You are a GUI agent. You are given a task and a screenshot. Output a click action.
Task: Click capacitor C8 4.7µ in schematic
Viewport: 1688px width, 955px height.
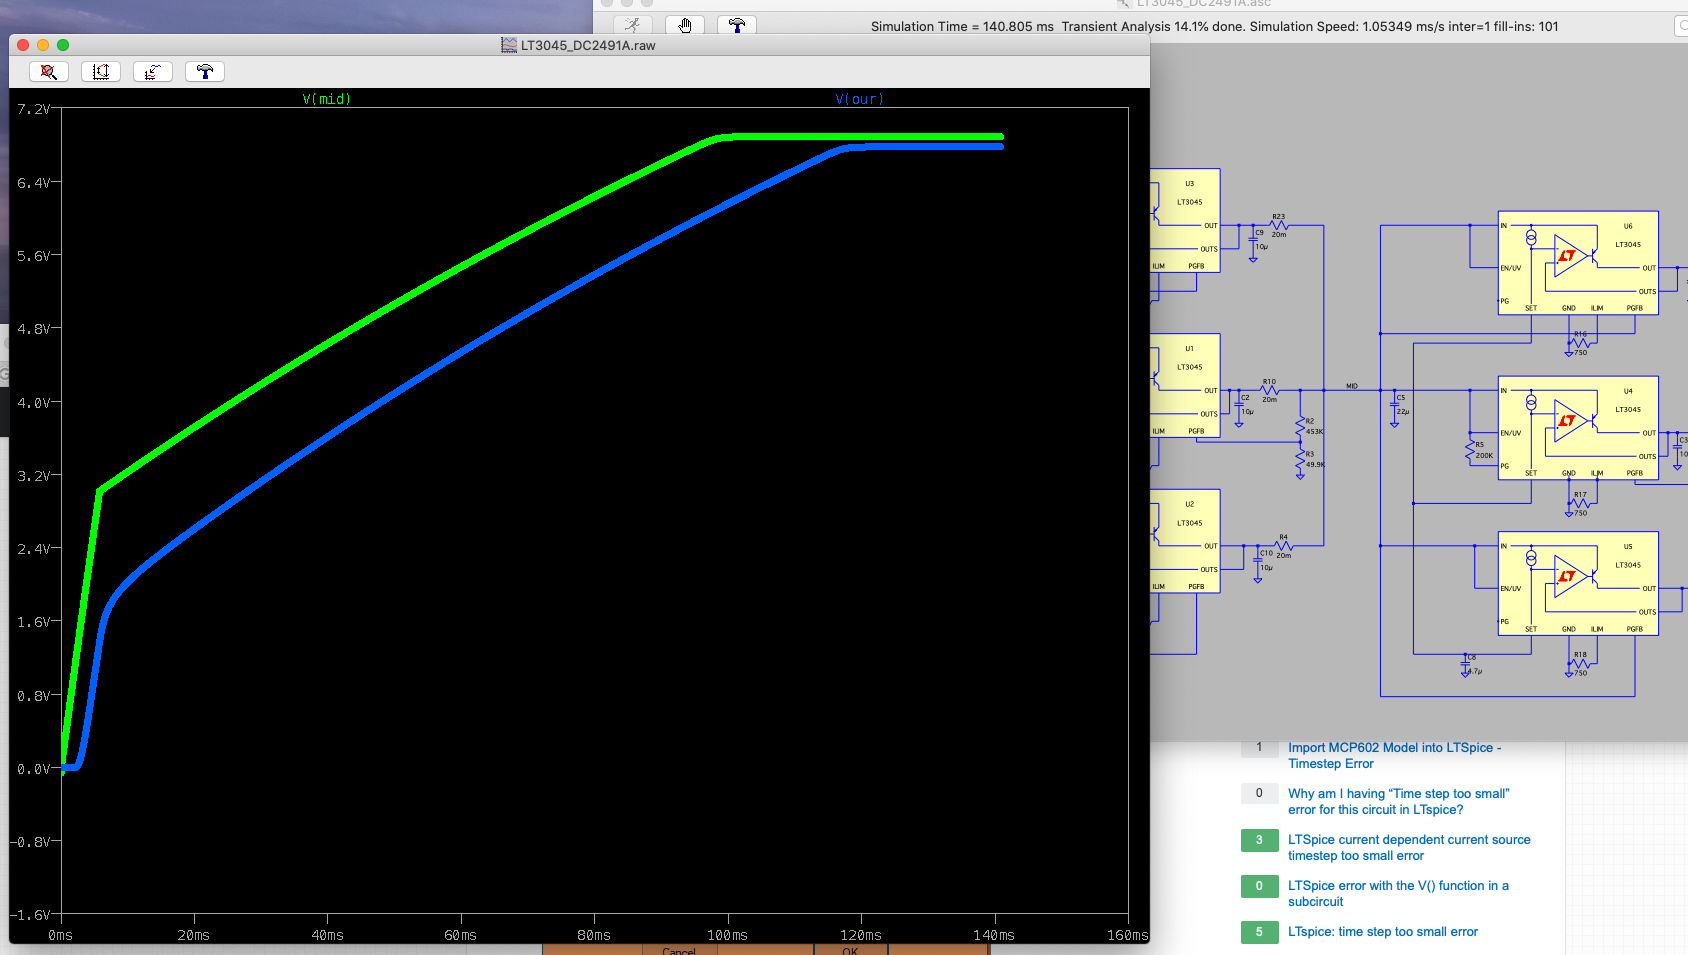click(1466, 664)
